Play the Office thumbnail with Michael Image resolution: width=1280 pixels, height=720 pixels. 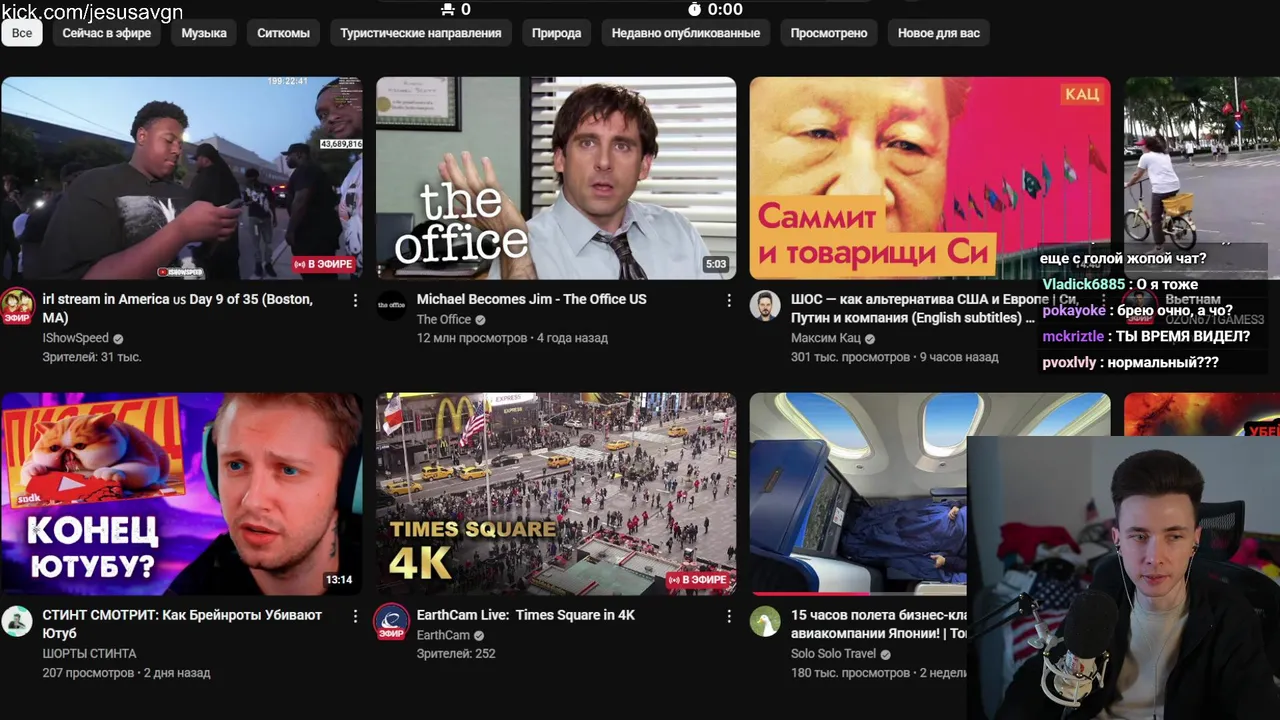(x=556, y=178)
